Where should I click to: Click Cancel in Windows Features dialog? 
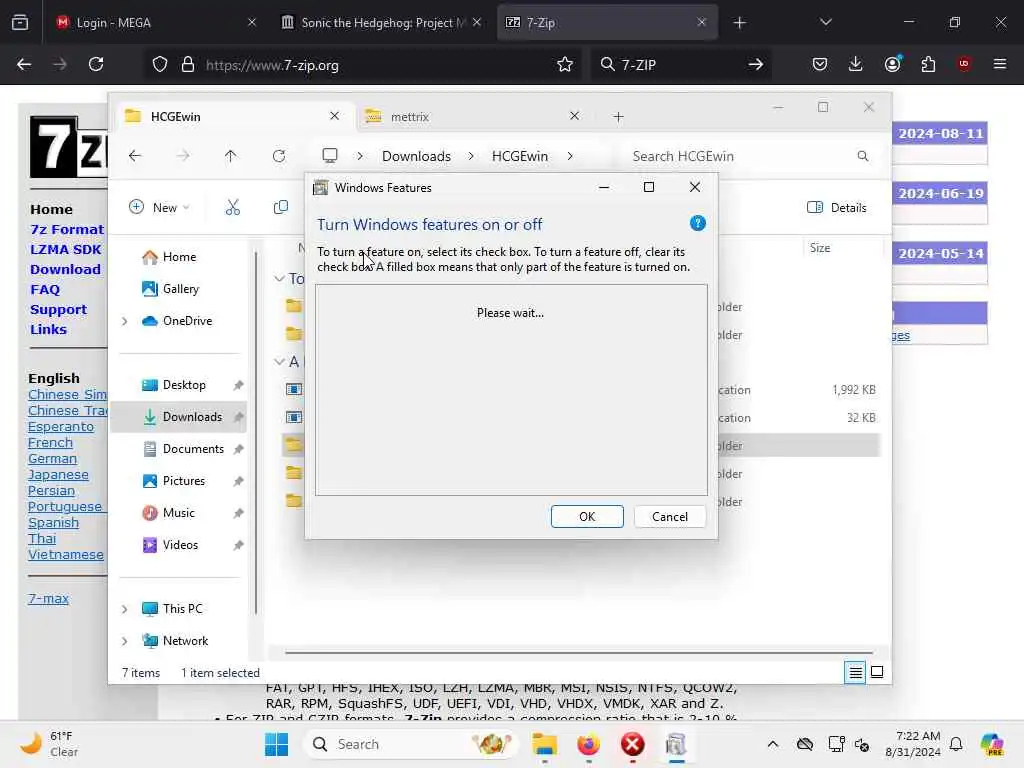[669, 517]
